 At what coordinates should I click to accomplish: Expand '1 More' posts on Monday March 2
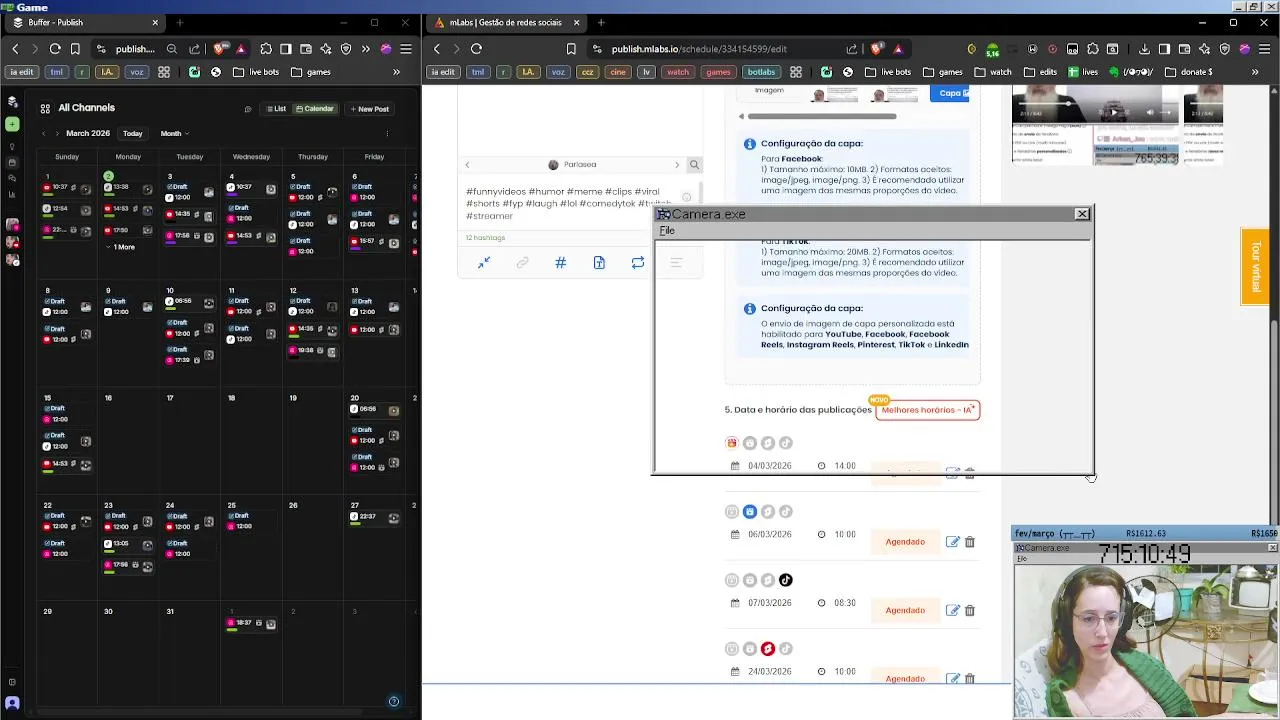point(121,247)
